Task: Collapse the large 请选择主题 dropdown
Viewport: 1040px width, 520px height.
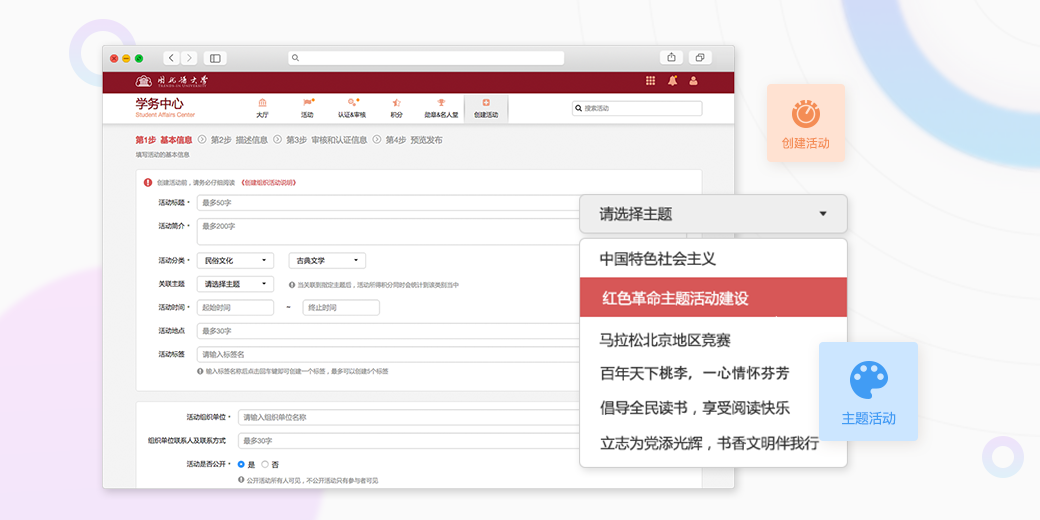Action: (713, 214)
